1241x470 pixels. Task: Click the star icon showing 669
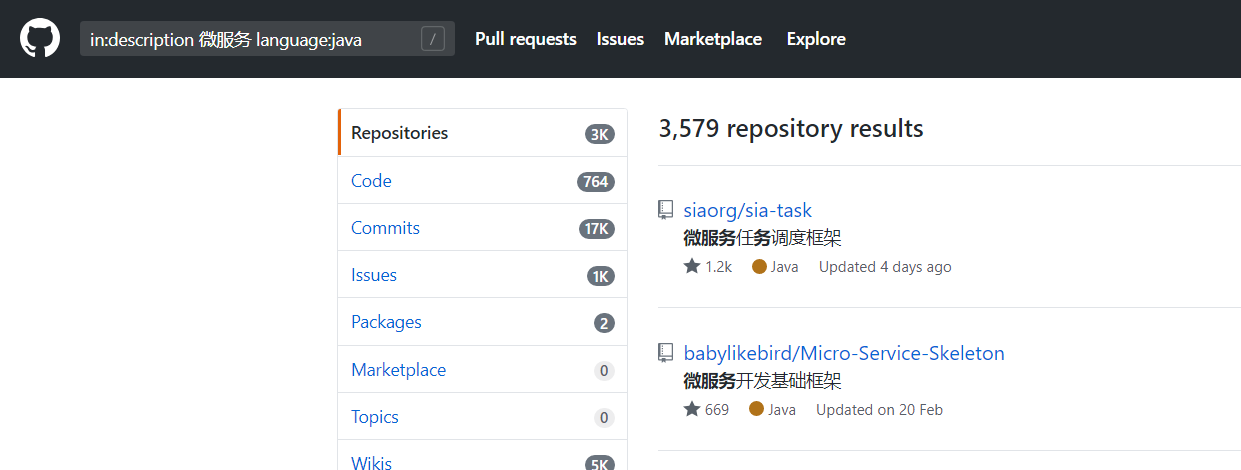coord(692,410)
